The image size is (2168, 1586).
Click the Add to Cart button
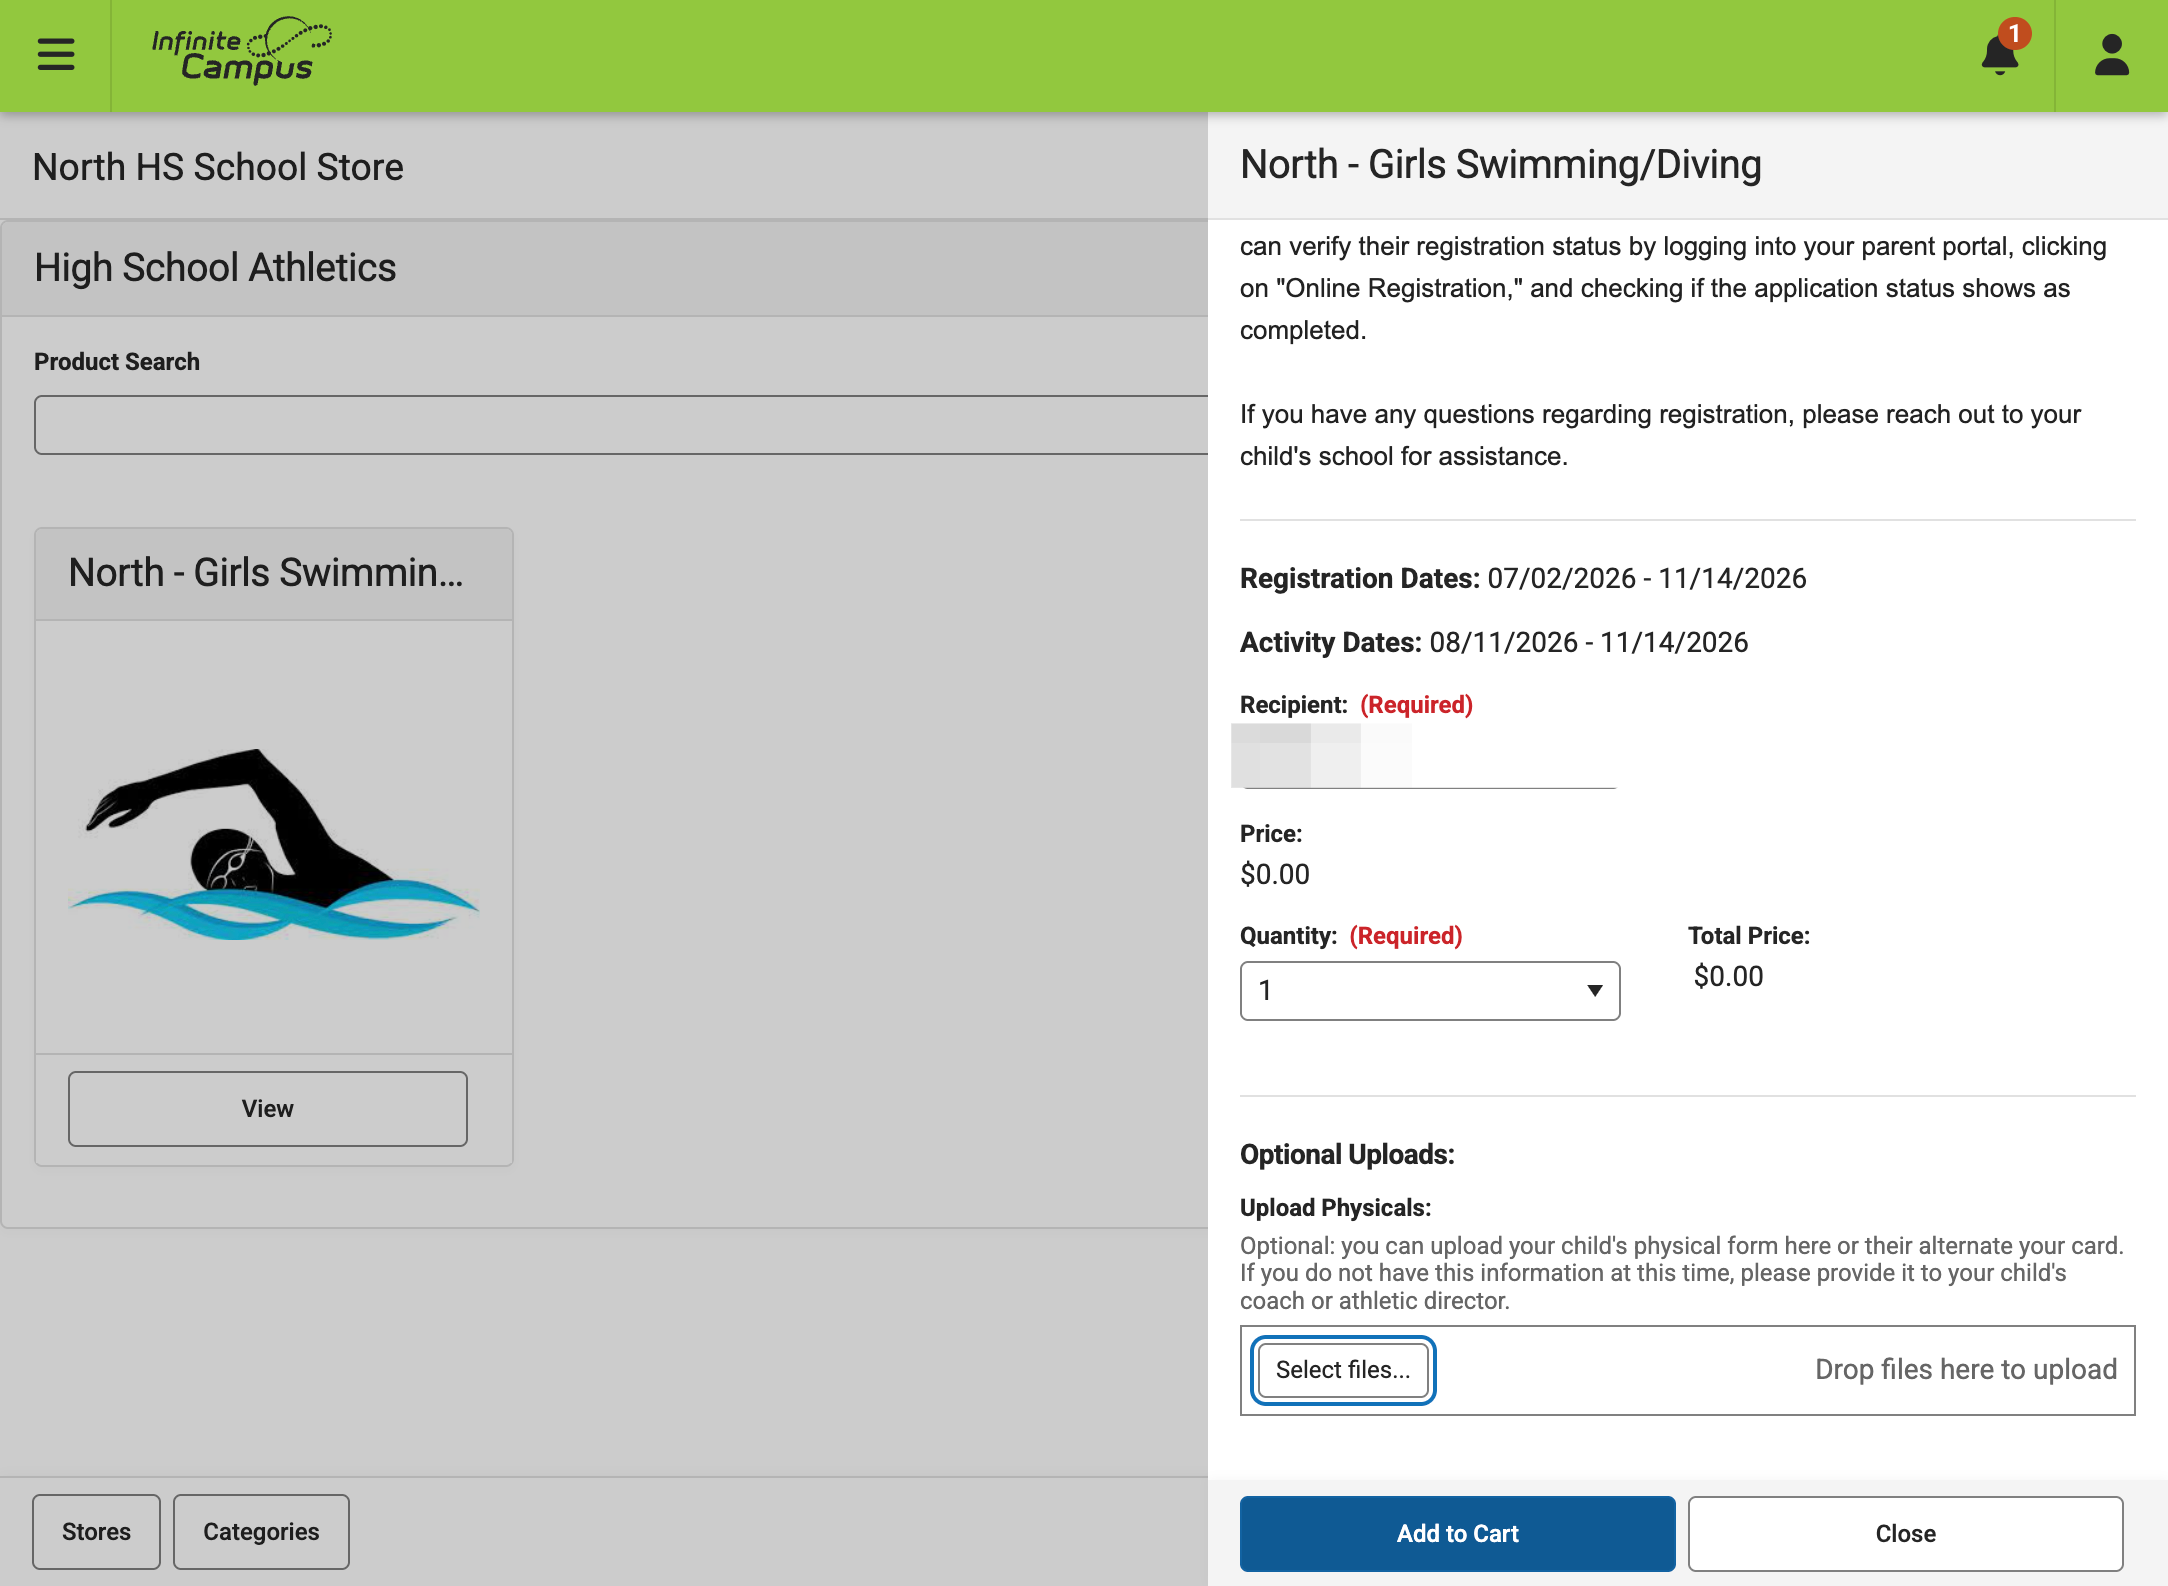point(1457,1533)
